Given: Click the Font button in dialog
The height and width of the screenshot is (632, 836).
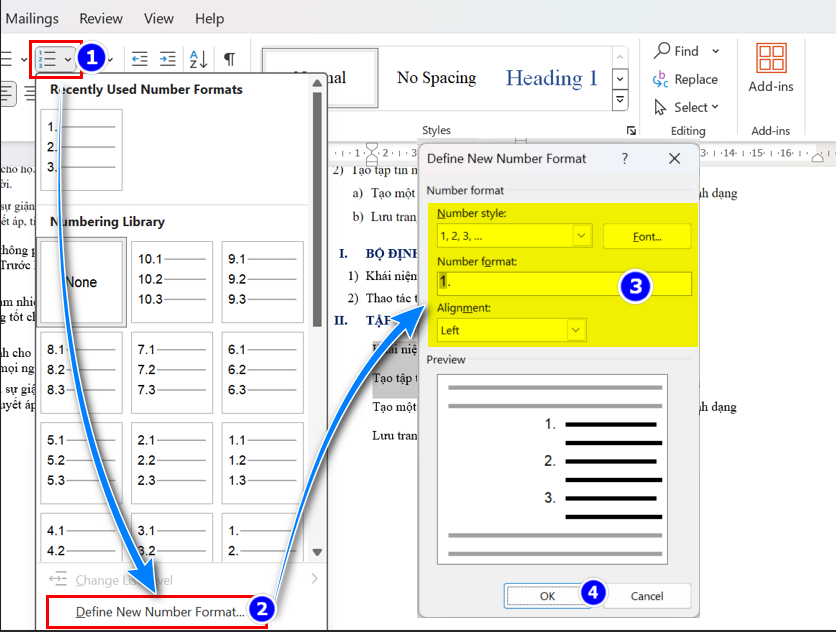Looking at the screenshot, I should [647, 236].
